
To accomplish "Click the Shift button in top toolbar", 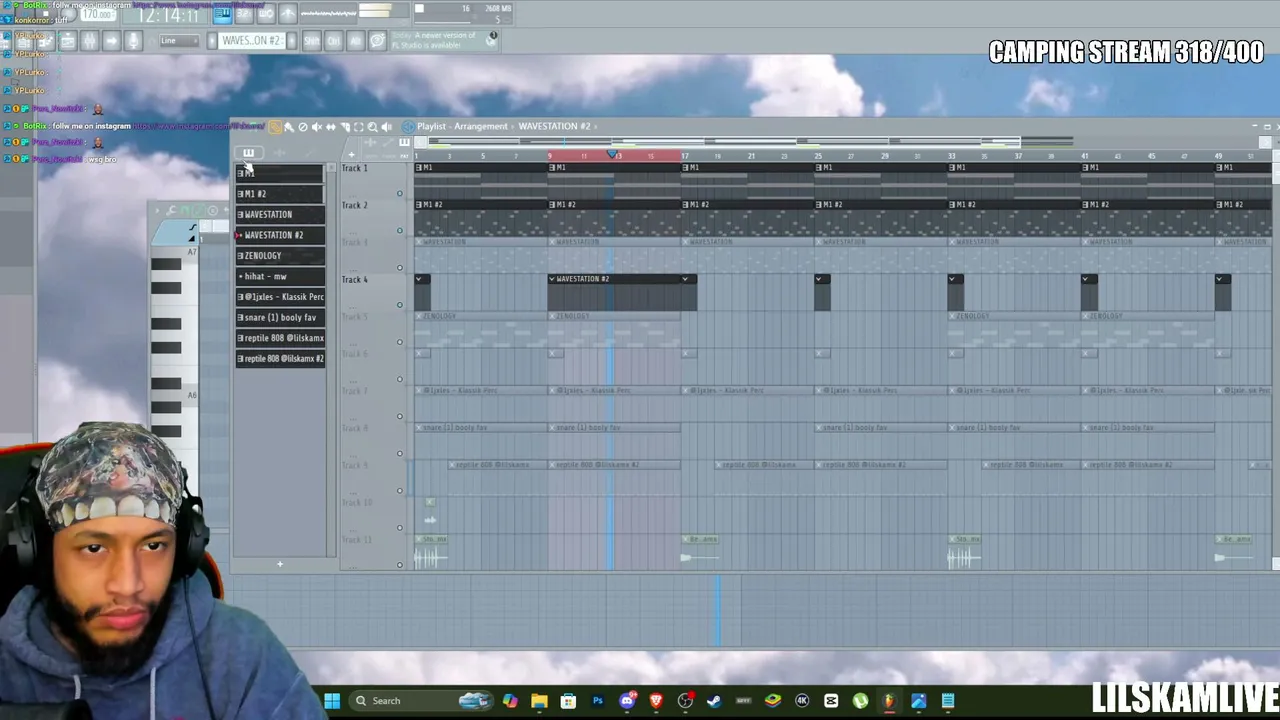I will pyautogui.click(x=311, y=41).
